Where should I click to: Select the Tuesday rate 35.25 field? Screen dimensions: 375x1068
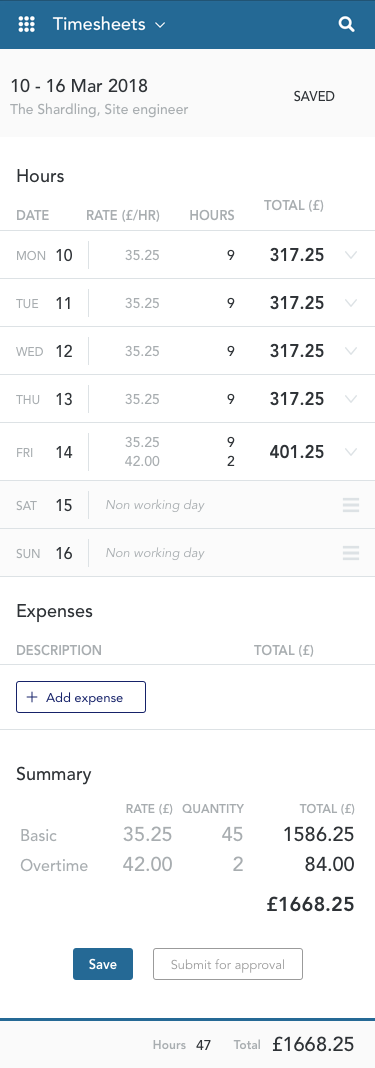[x=142, y=303]
